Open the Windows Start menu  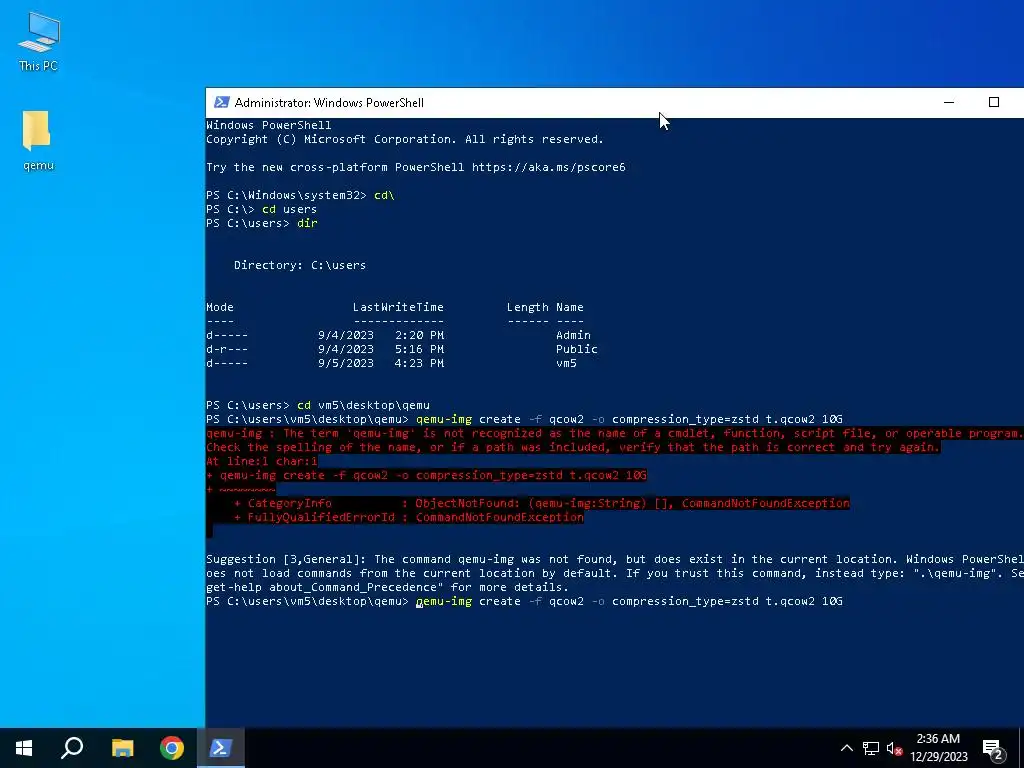(24, 748)
